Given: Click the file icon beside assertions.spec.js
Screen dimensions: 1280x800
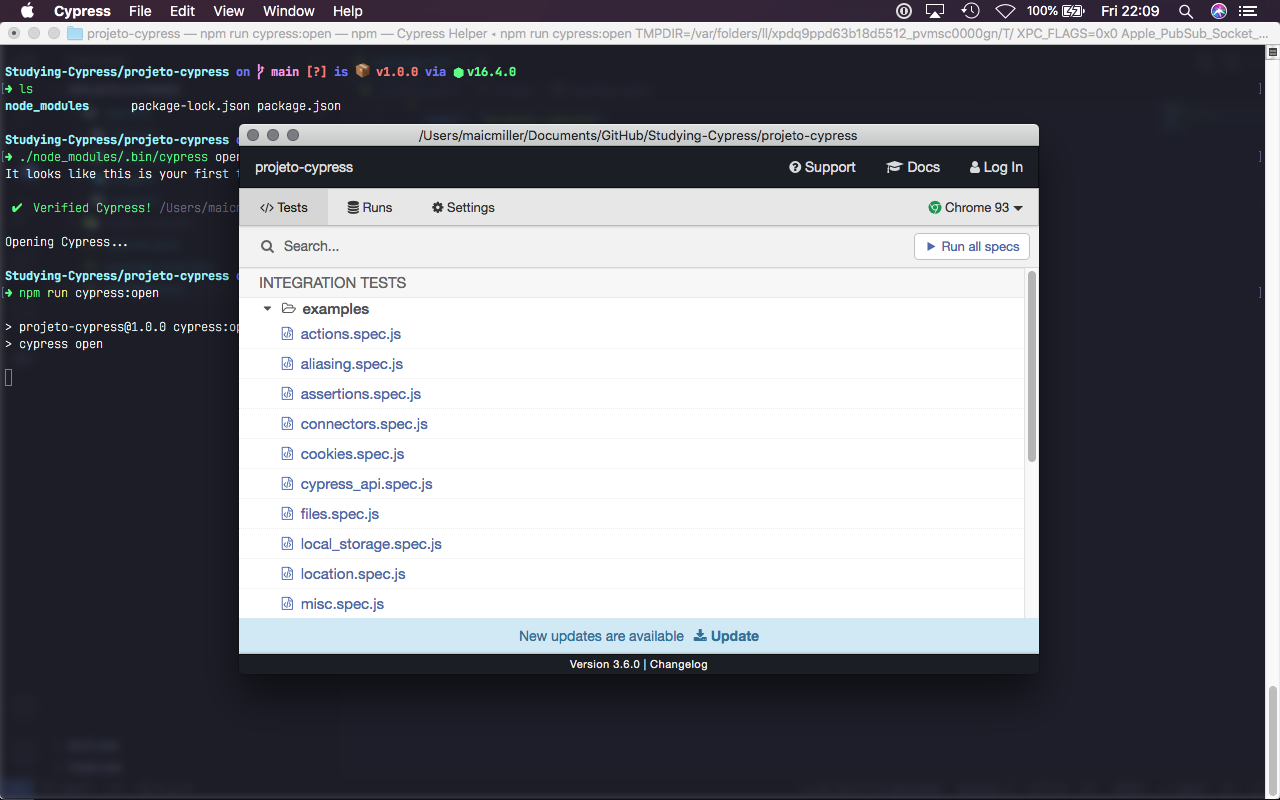Looking at the screenshot, I should tap(287, 394).
